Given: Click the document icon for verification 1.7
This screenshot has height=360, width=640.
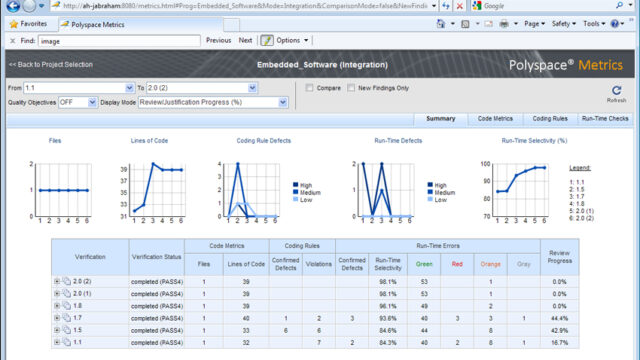Looking at the screenshot, I should tap(67, 318).
